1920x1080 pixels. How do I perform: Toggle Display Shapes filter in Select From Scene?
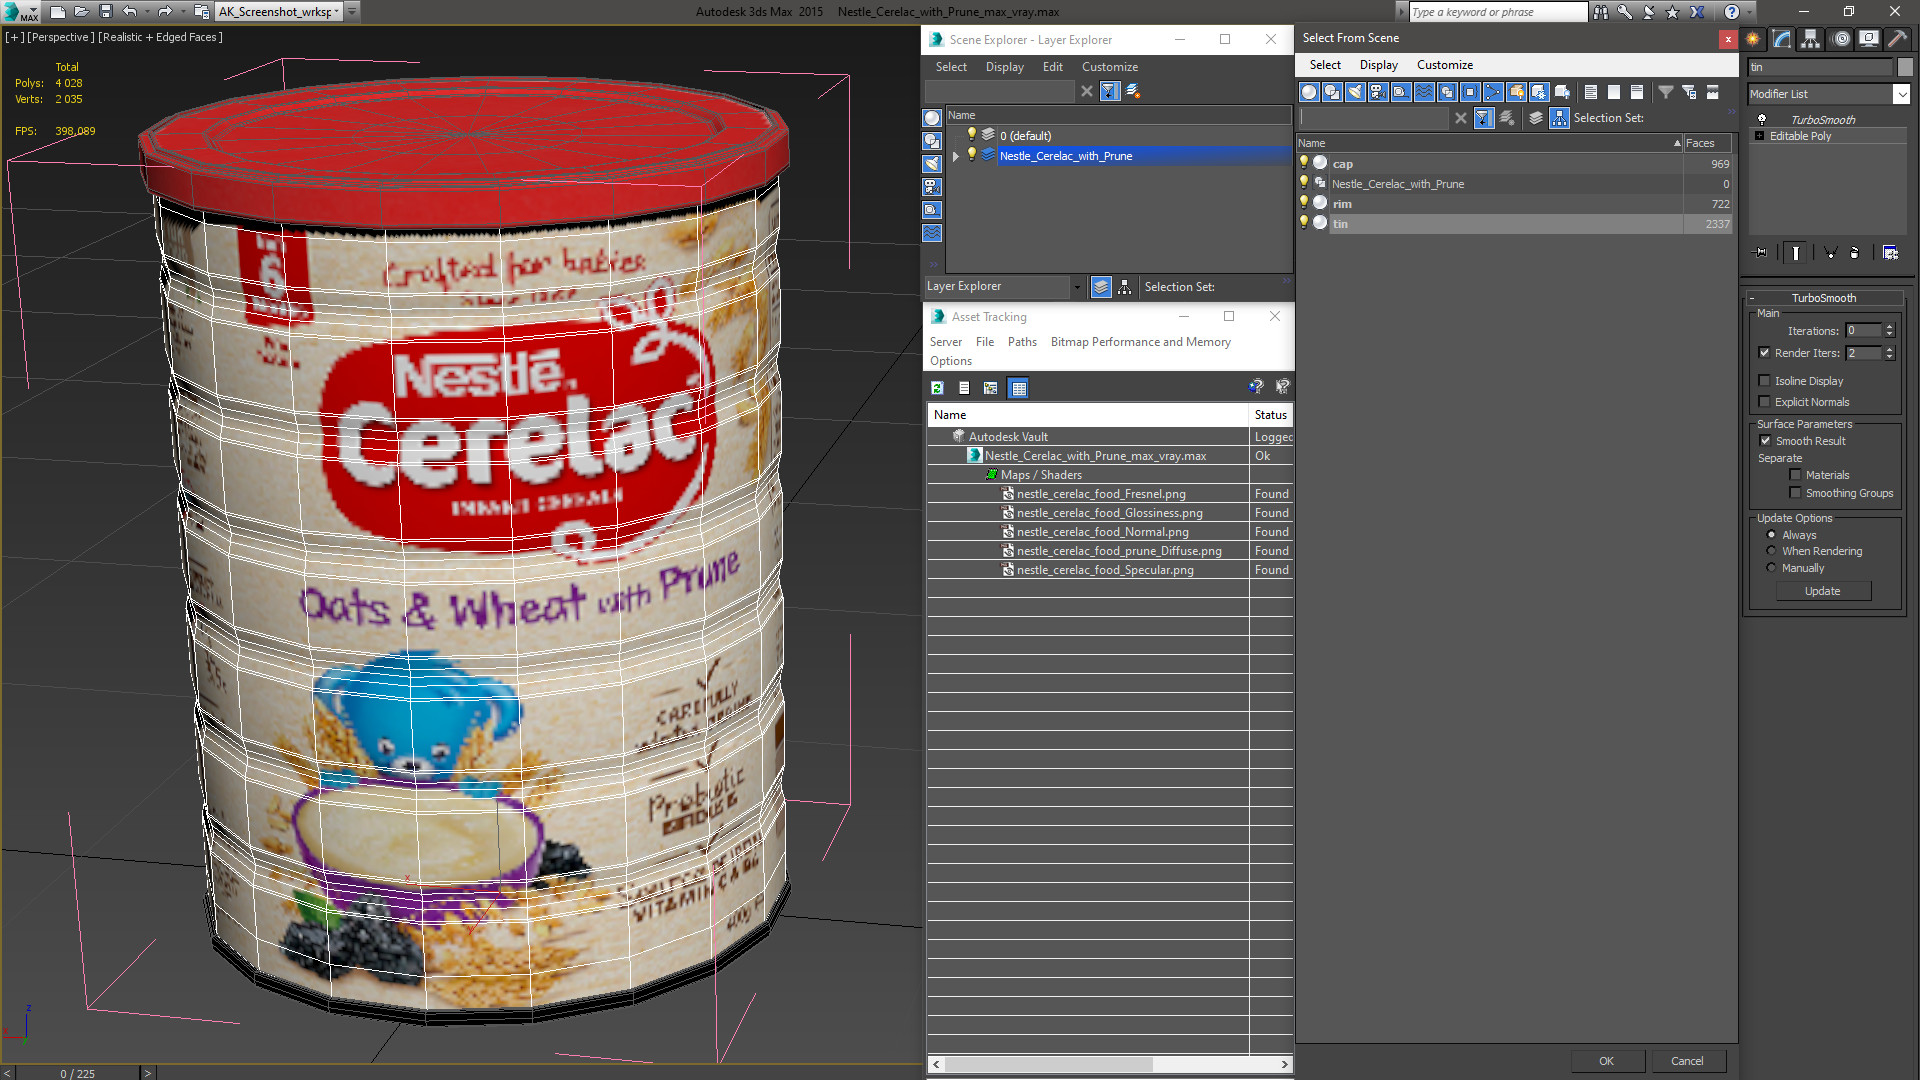point(1332,92)
